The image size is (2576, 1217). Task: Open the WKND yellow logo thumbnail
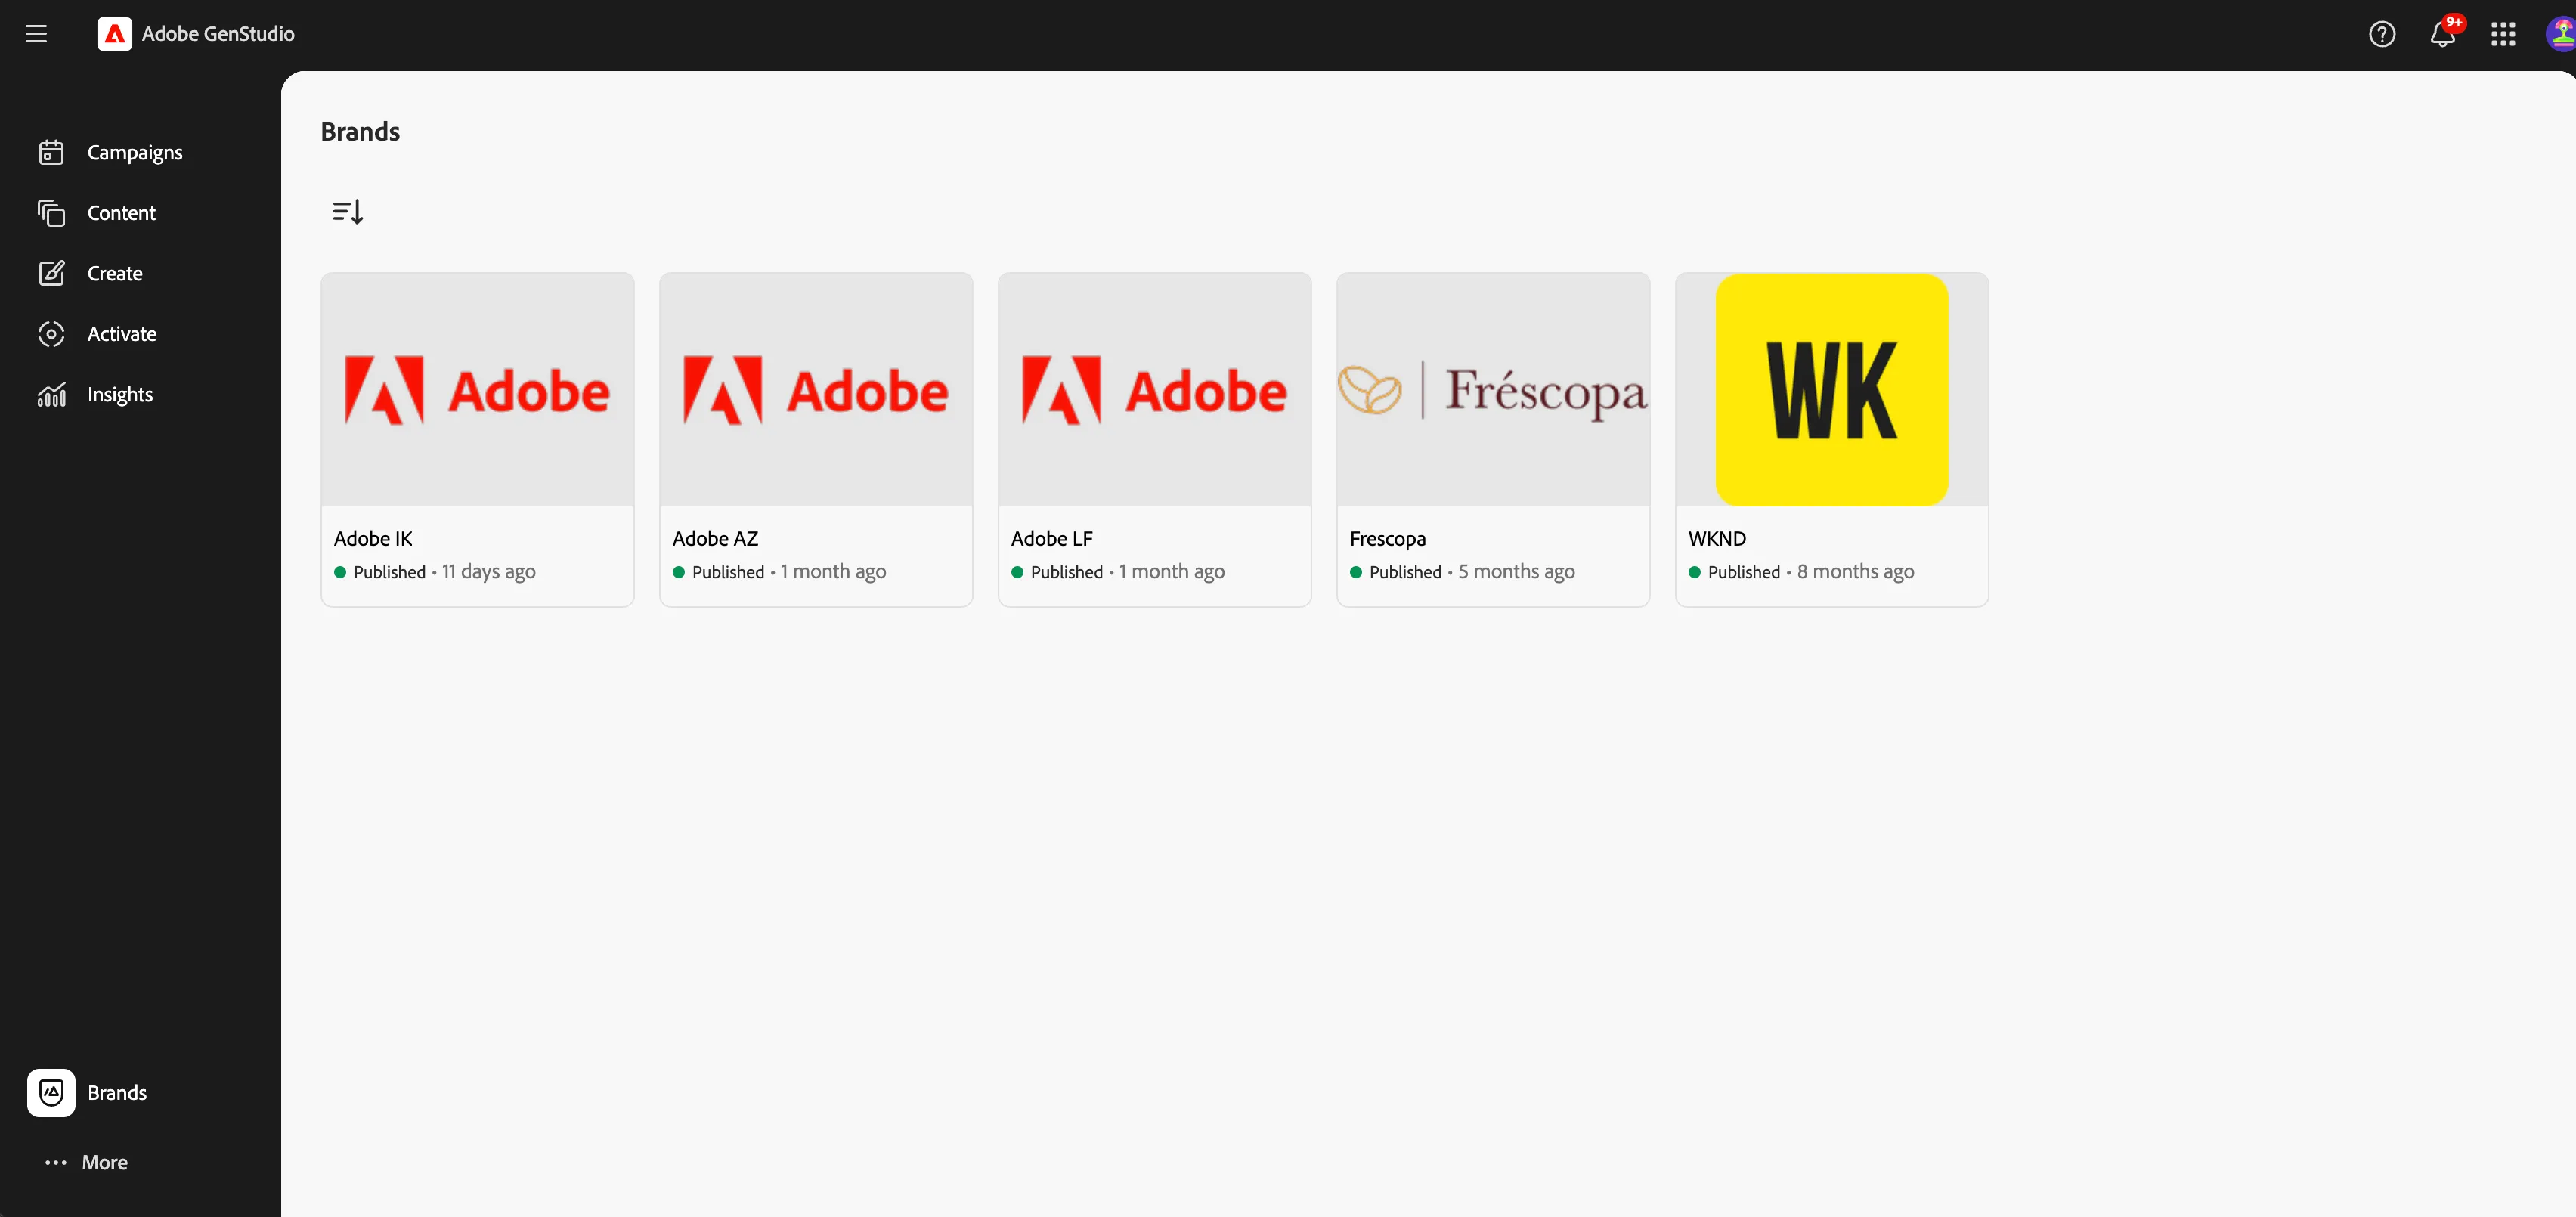click(1832, 389)
